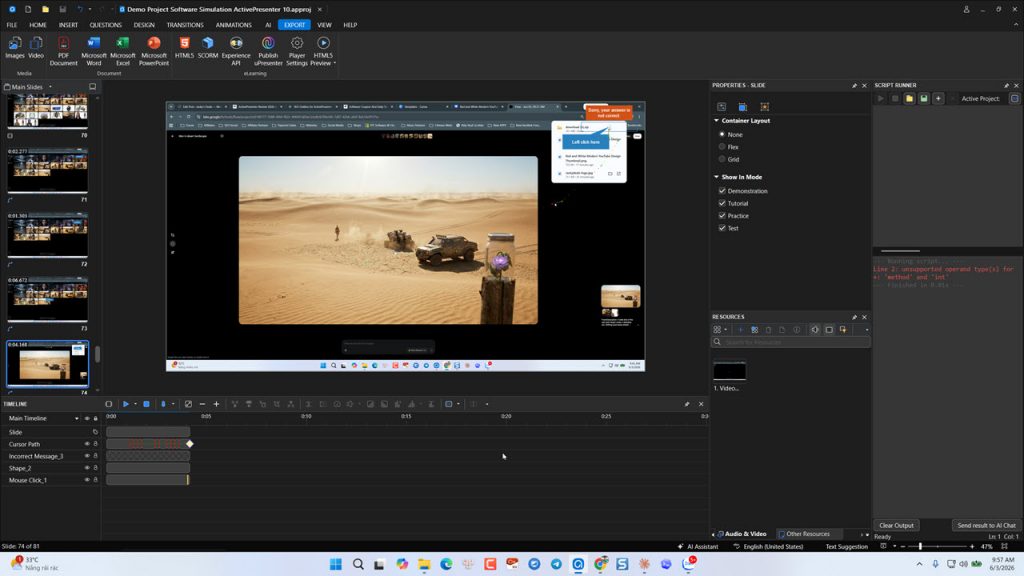Switch to the ANIMATIONS tab
The image size is (1024, 576).
(x=233, y=25)
